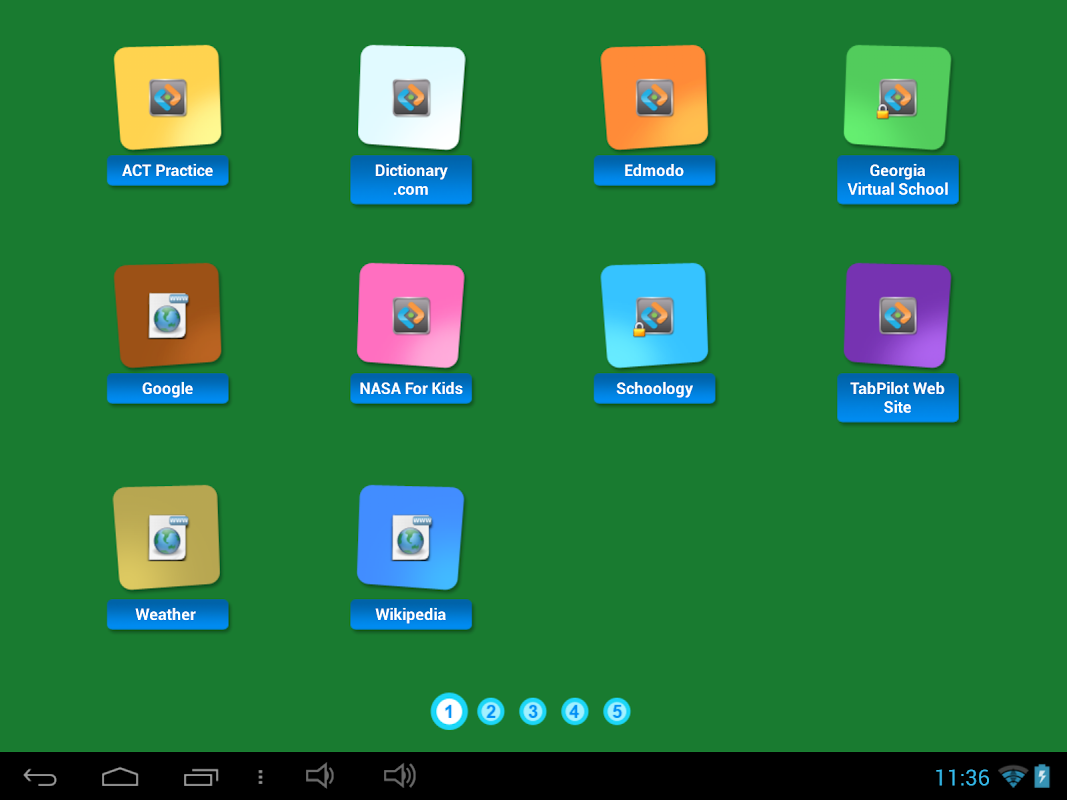Tap the Android back navigation button
This screenshot has height=800, width=1067.
tap(40, 777)
